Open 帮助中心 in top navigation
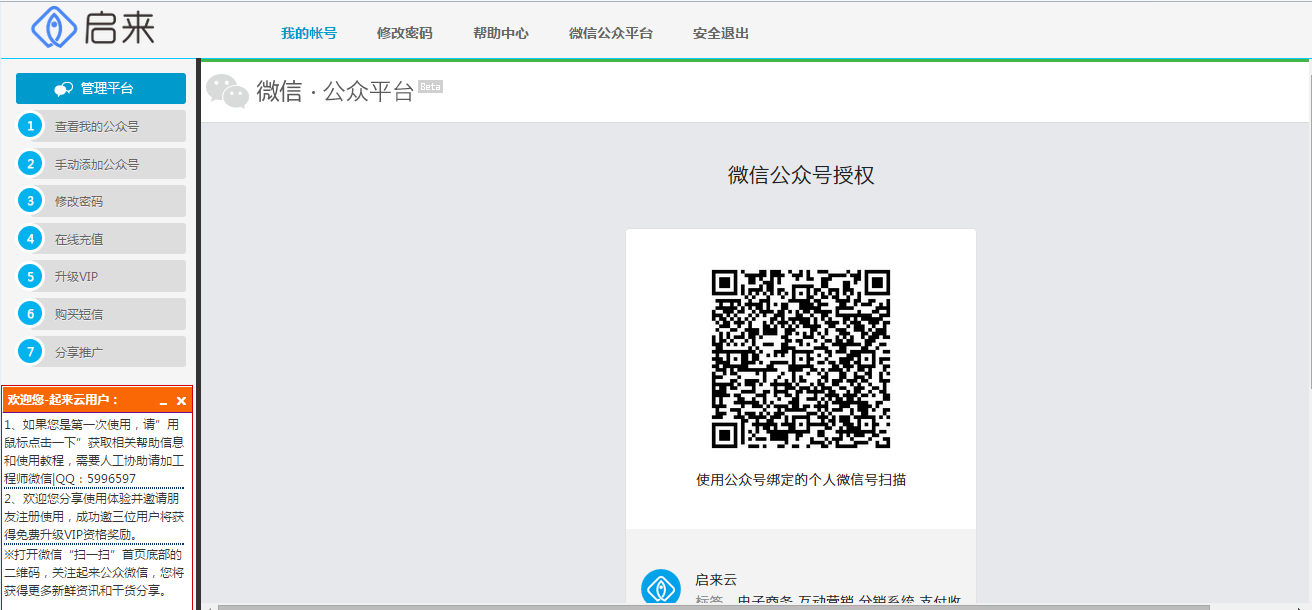This screenshot has height=610, width=1312. 501,33
